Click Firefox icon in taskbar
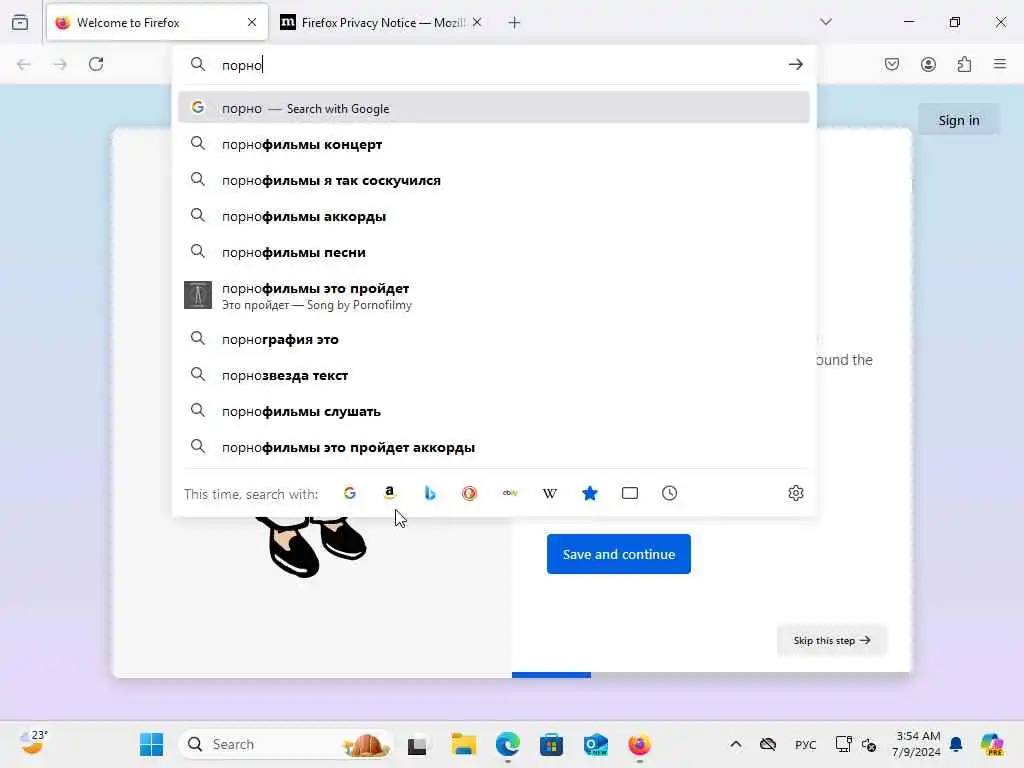The width and height of the screenshot is (1024, 768). click(x=639, y=744)
